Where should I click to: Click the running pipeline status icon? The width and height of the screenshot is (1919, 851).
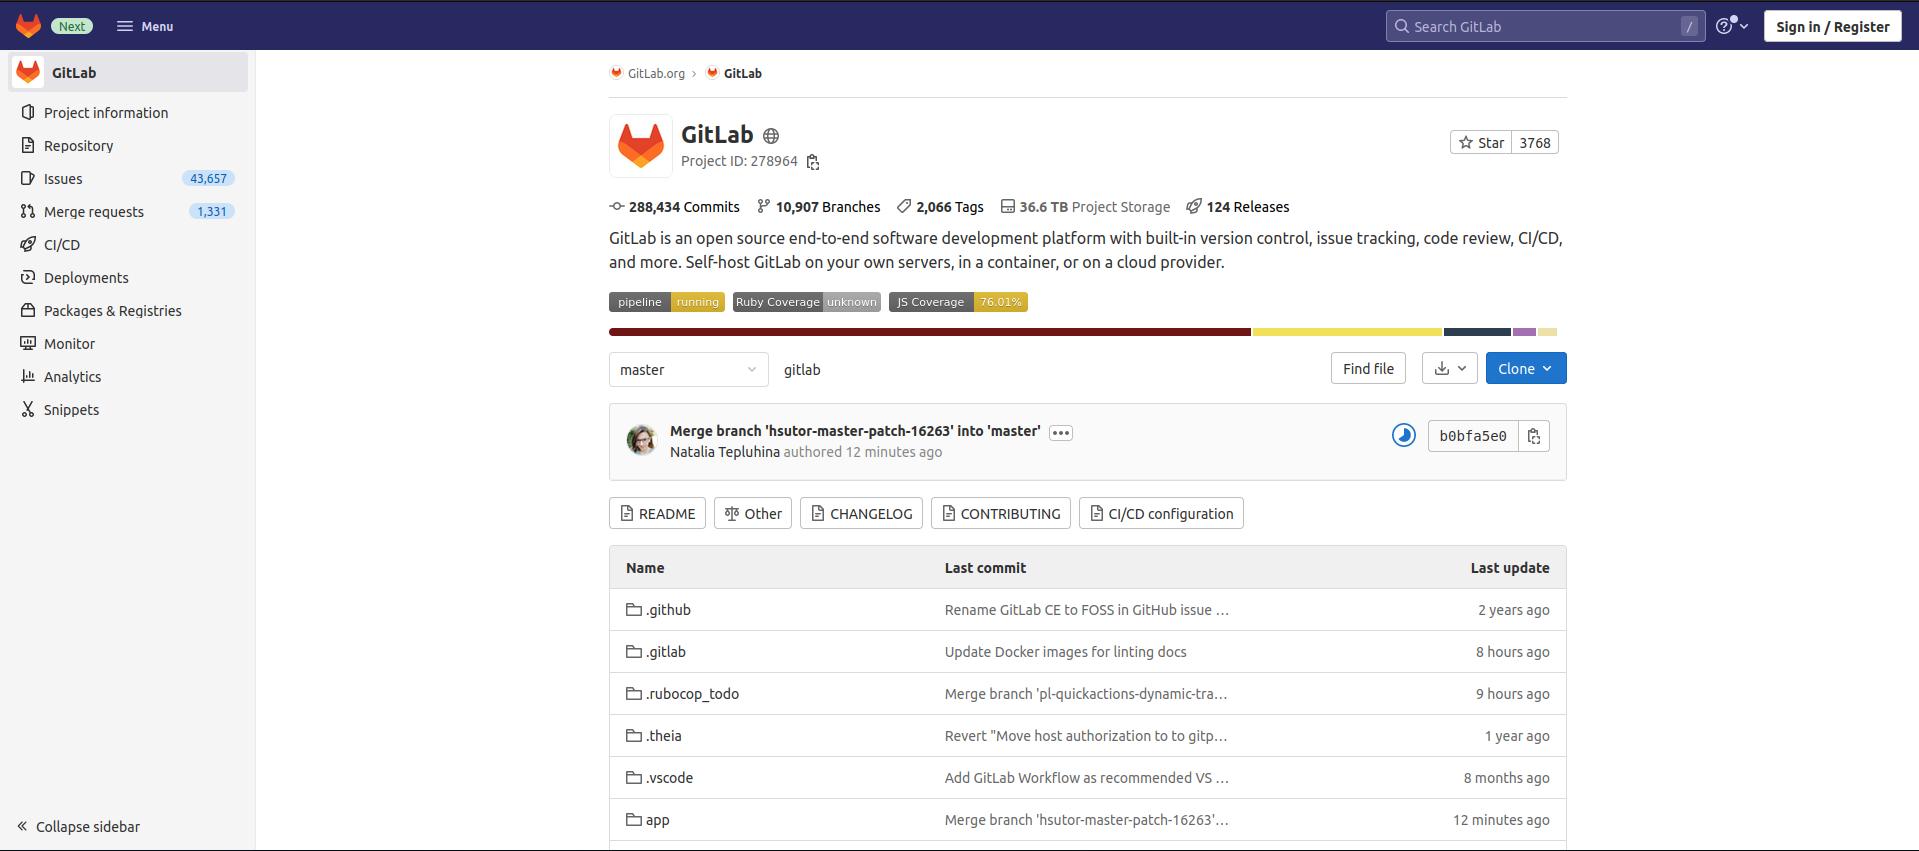(1404, 435)
